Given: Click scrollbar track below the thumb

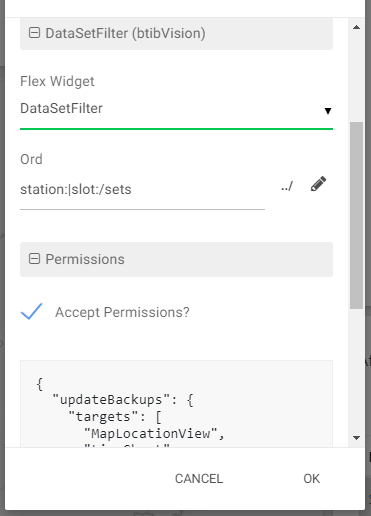Looking at the screenshot, I should point(356,370).
